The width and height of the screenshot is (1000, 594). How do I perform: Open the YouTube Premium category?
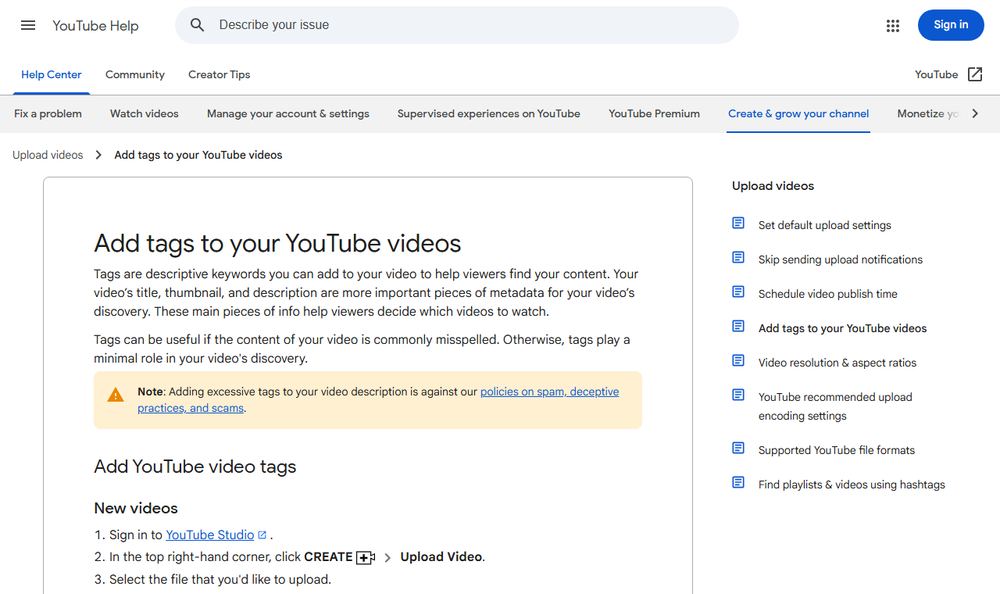(x=654, y=114)
